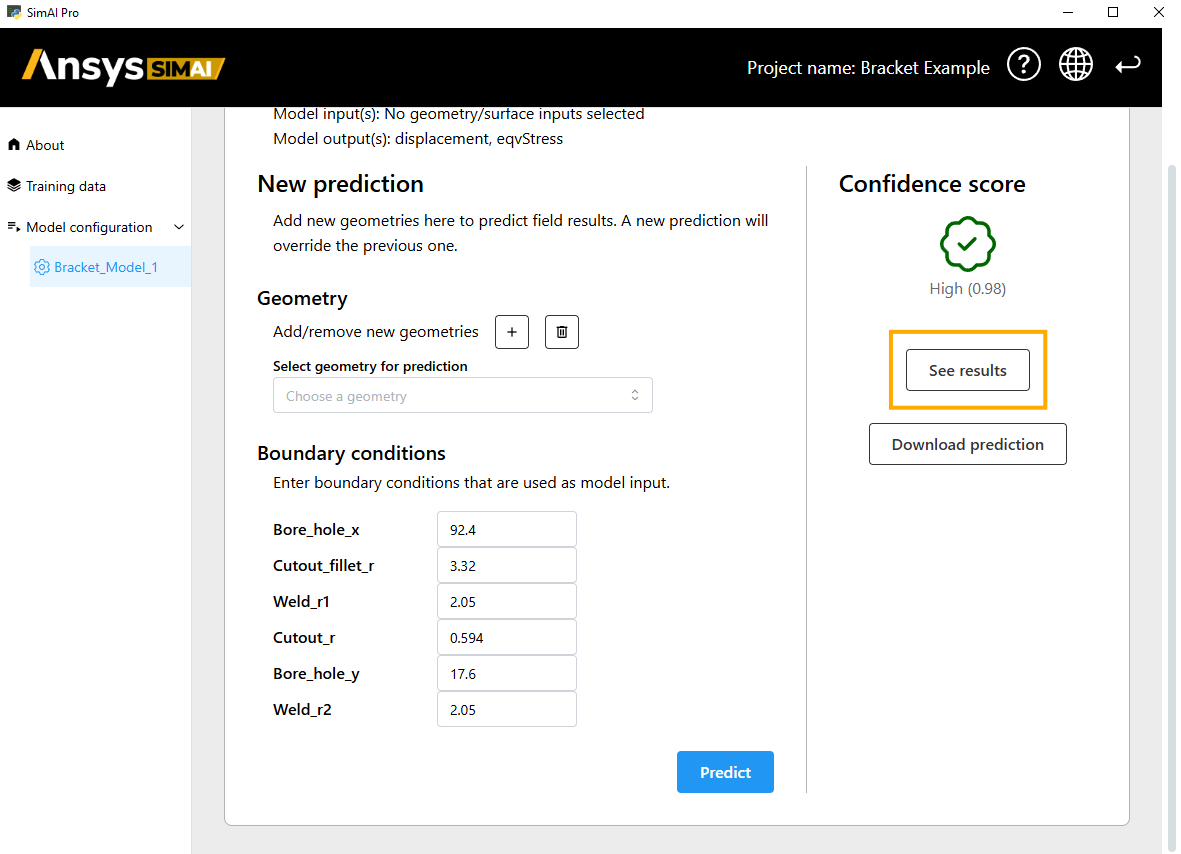Remove geometry using the trash icon
The height and width of the screenshot is (854, 1181).
[x=562, y=332]
